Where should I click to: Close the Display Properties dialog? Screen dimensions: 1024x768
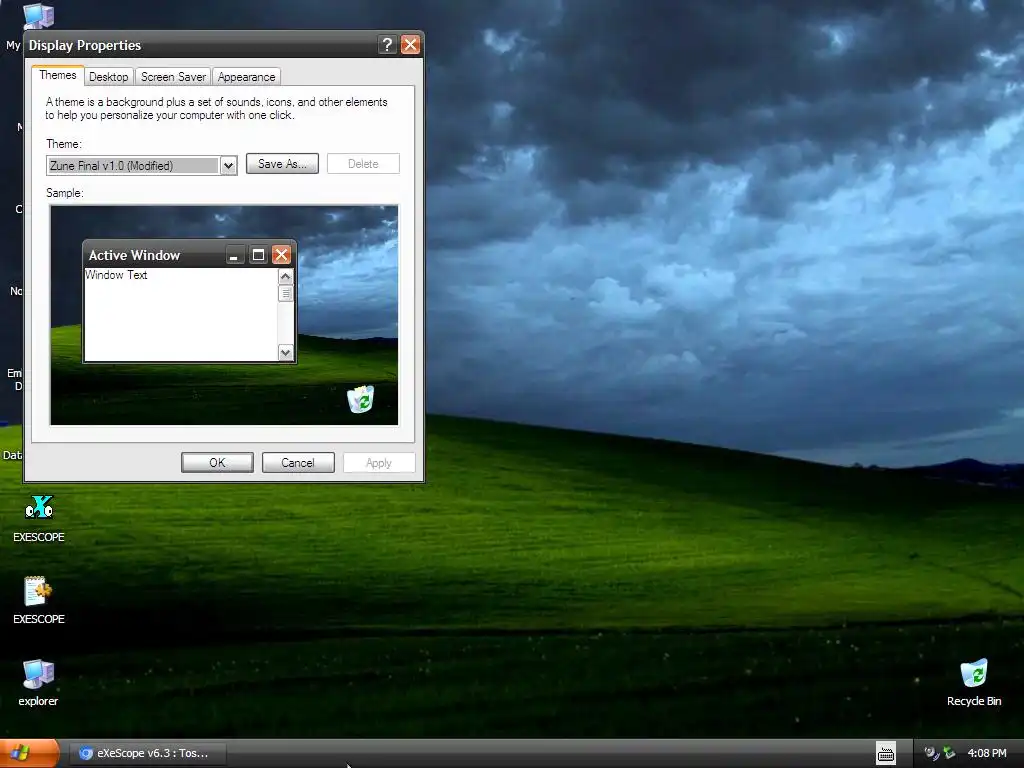tap(410, 44)
